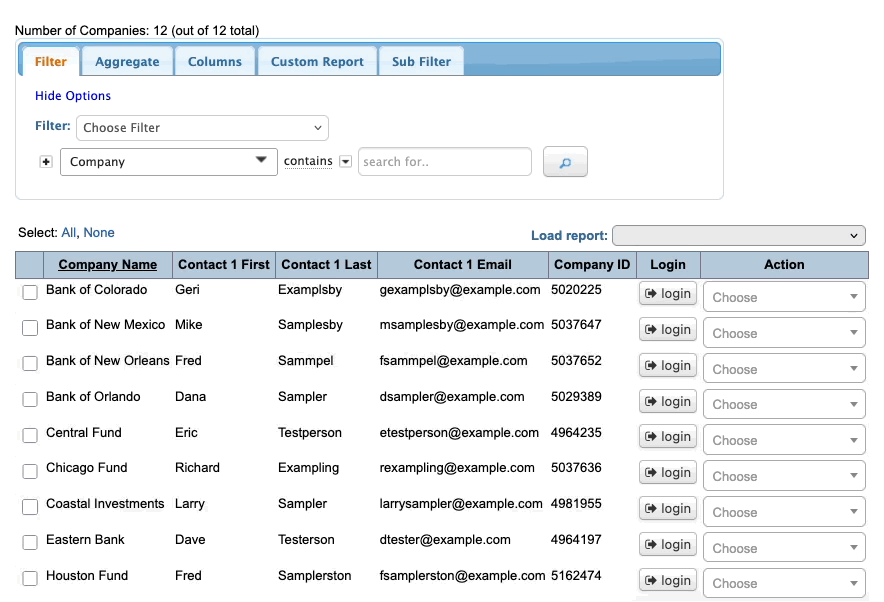This screenshot has height=602, width=884.
Task: Click login button for Eastern Bank
Action: click(x=667, y=545)
